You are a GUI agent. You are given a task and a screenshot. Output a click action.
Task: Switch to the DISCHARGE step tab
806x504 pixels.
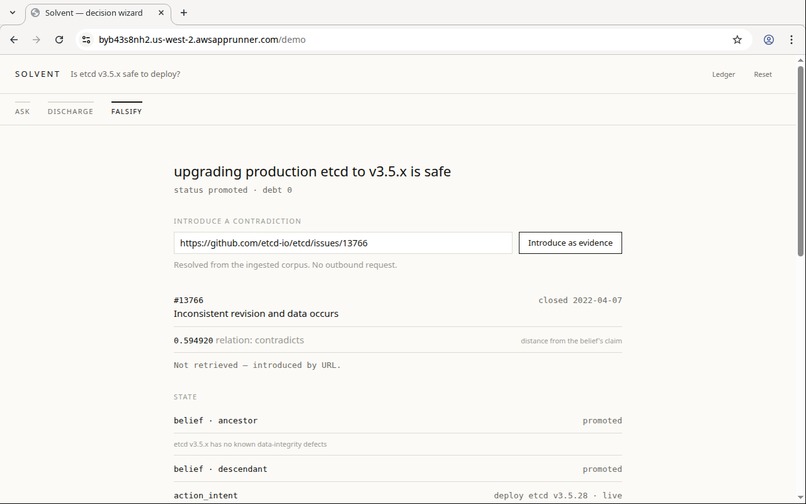coord(70,111)
